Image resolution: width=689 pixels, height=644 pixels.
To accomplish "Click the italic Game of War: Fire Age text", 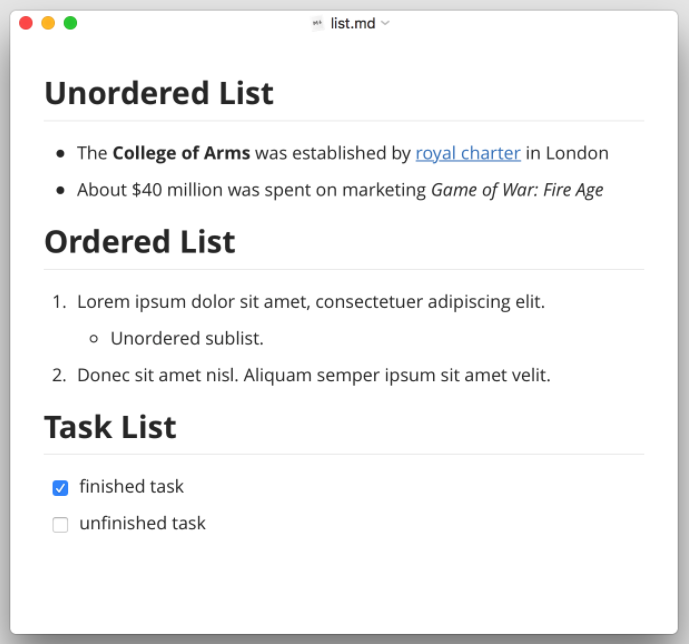I will click(517, 190).
